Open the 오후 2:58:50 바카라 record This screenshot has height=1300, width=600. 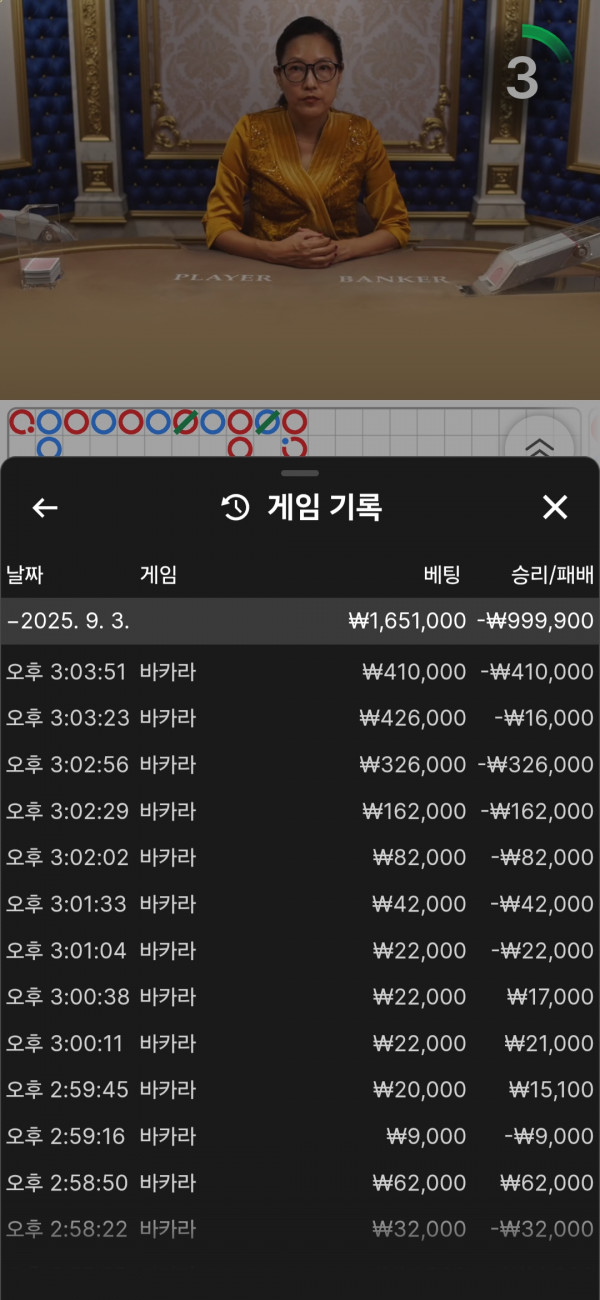click(300, 1183)
